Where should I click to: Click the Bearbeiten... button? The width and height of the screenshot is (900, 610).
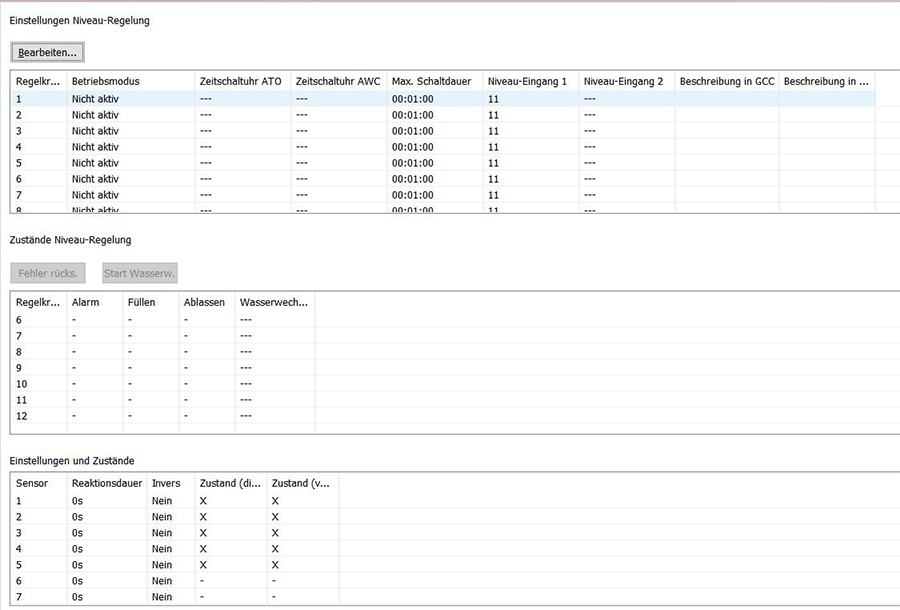coord(48,51)
